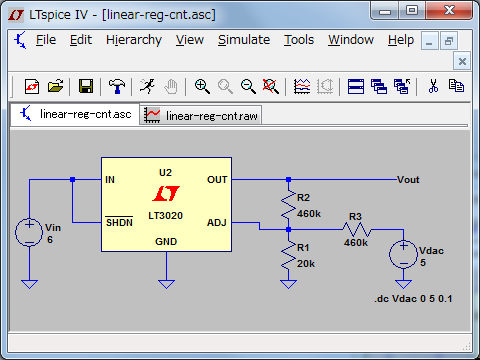This screenshot has height=360, width=480.
Task: Open the File menu
Action: [46, 40]
